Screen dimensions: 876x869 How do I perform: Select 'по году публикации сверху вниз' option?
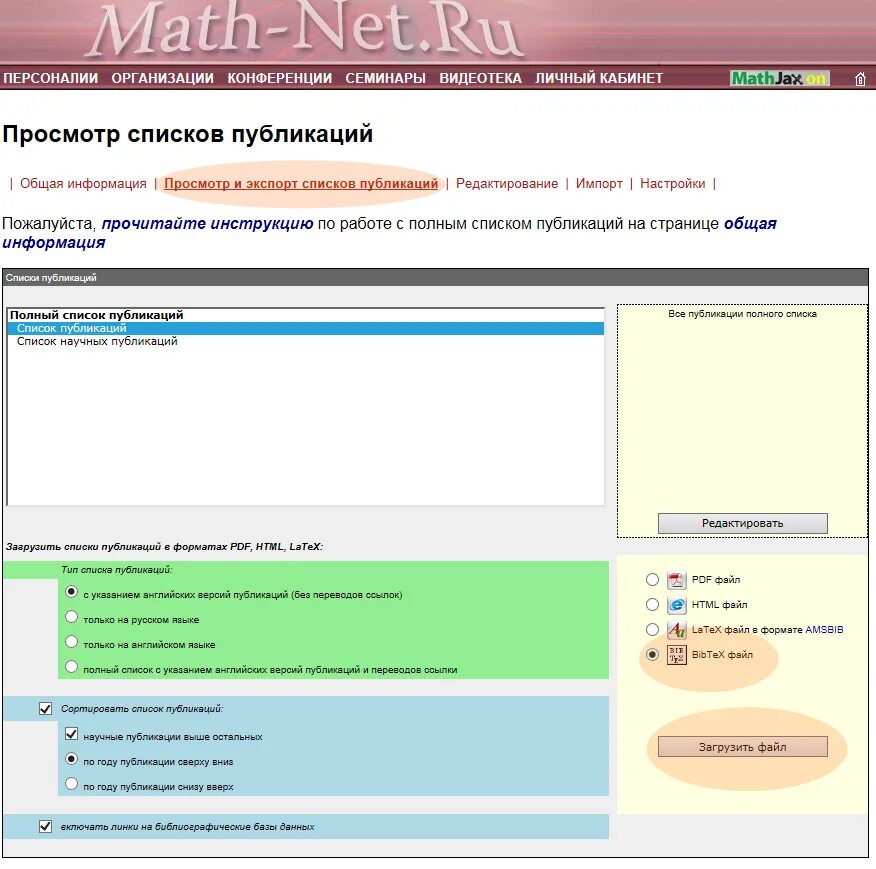tap(72, 759)
